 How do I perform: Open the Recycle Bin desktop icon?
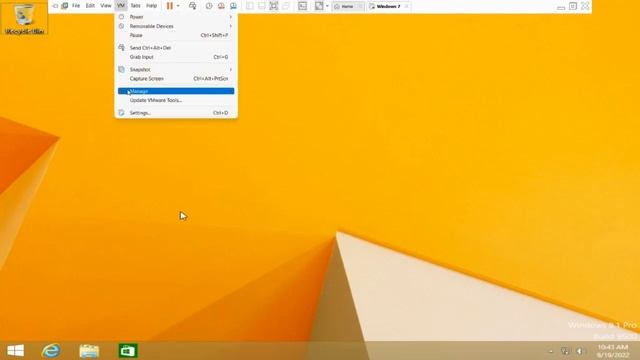point(24,18)
